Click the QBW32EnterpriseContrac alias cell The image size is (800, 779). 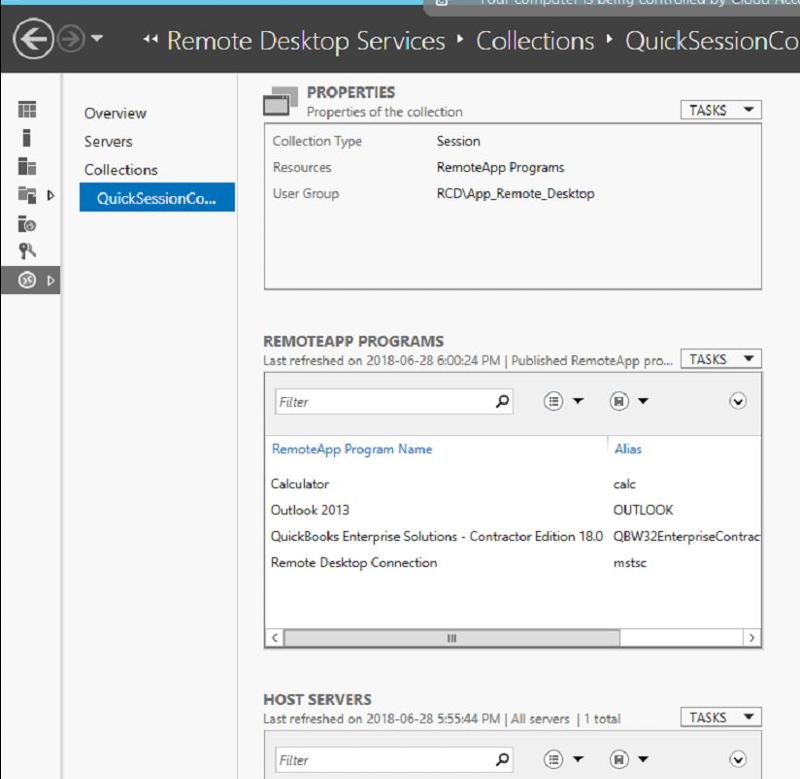click(687, 537)
